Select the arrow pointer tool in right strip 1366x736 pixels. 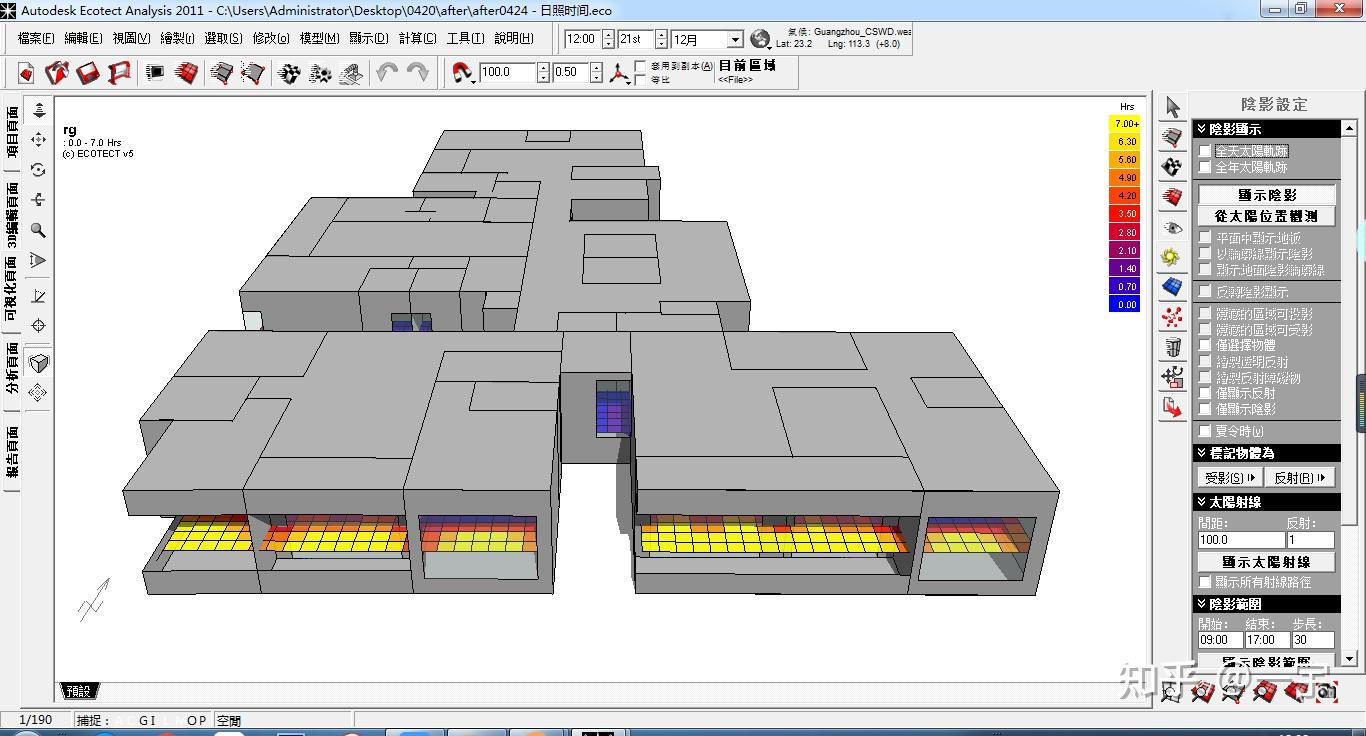pos(1172,107)
